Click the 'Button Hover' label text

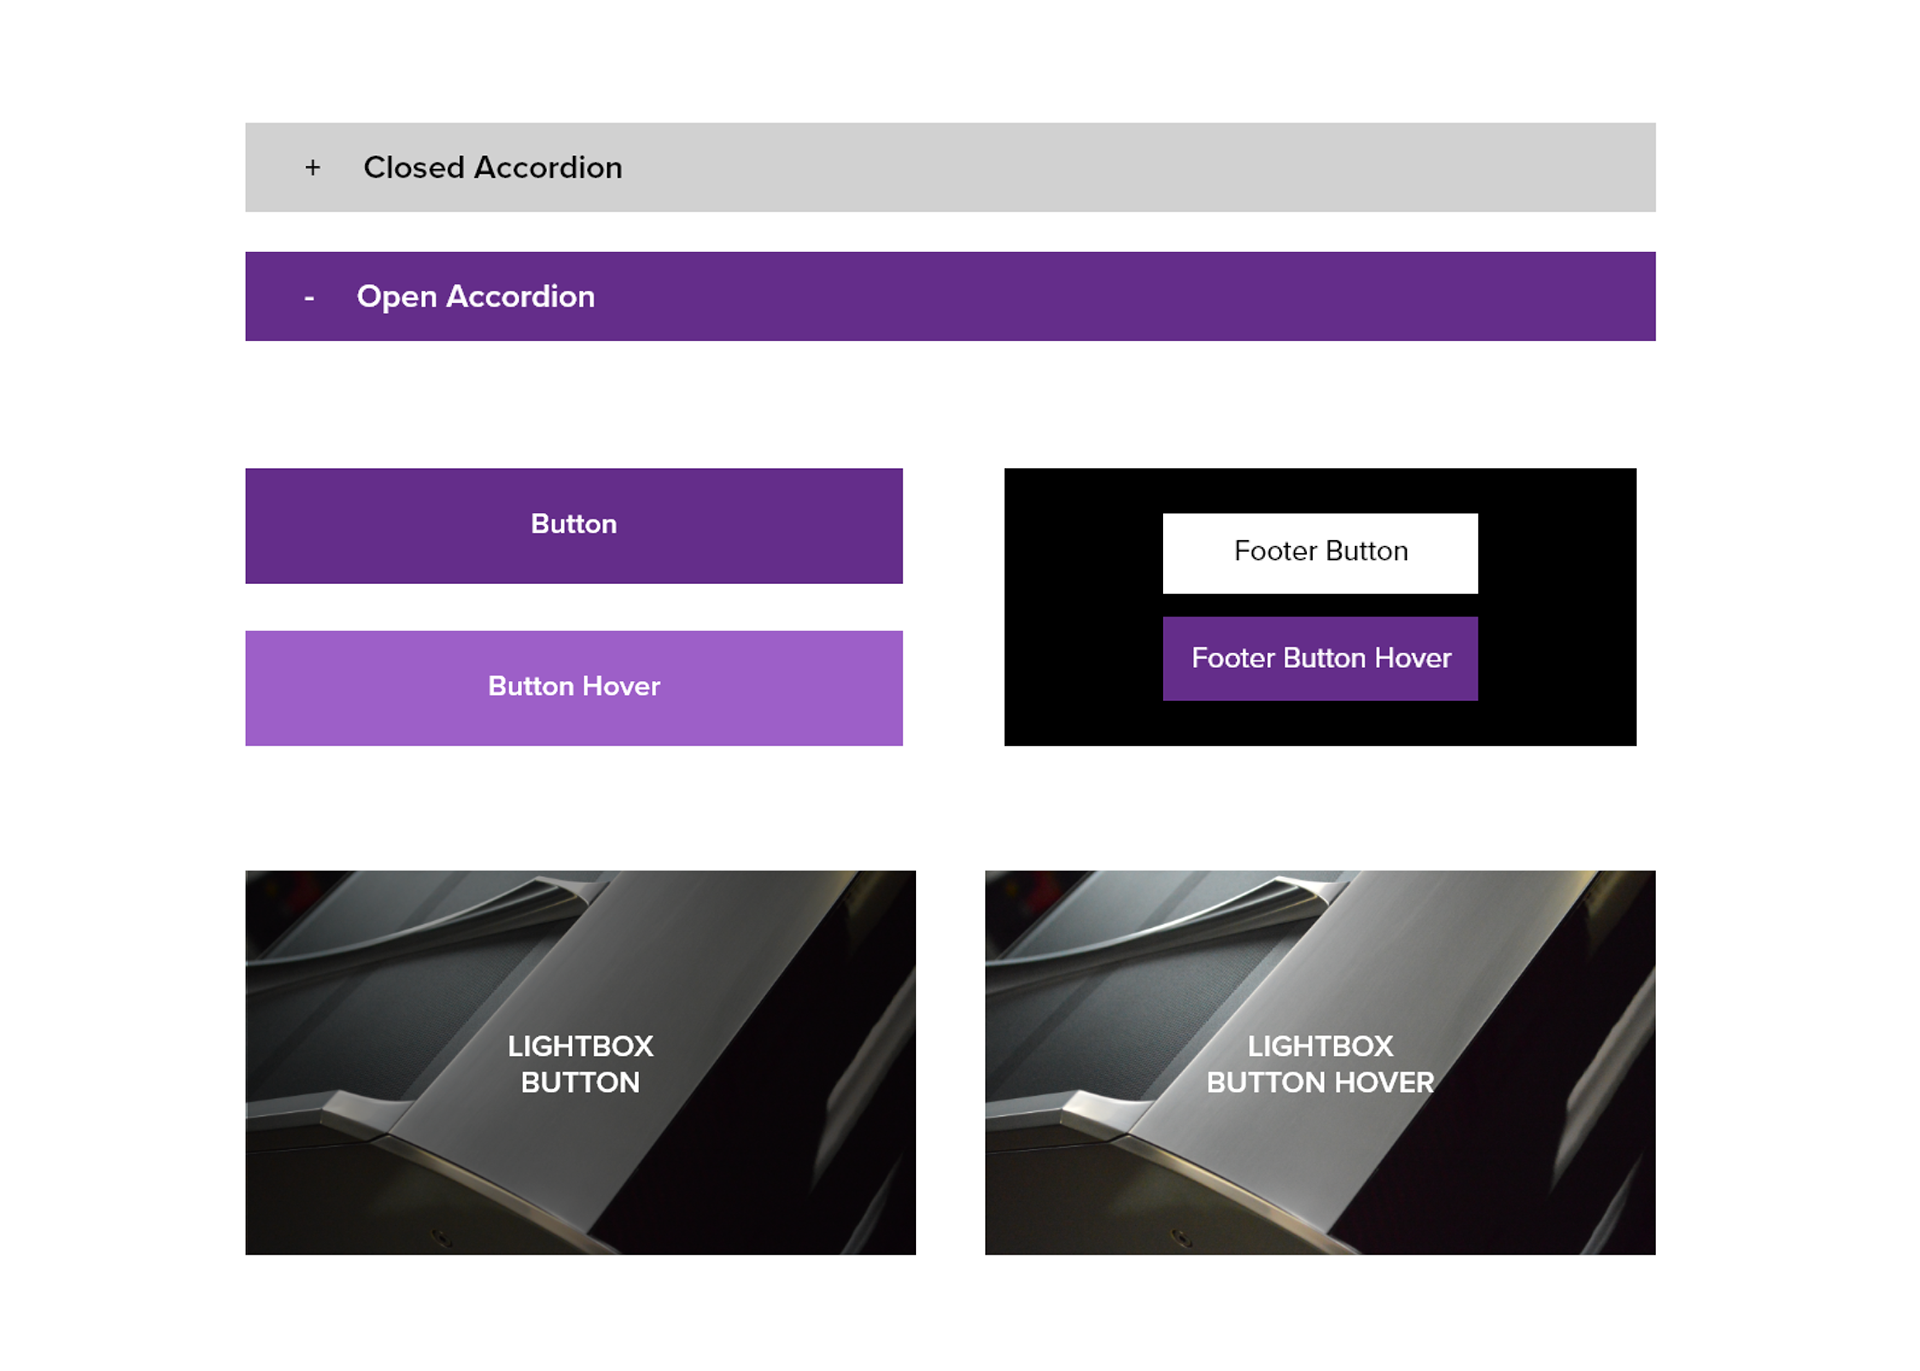(574, 686)
